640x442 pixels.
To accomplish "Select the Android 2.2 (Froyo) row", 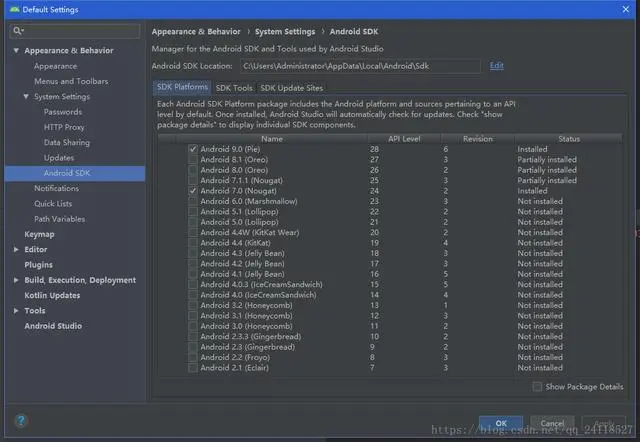I will point(390,358).
